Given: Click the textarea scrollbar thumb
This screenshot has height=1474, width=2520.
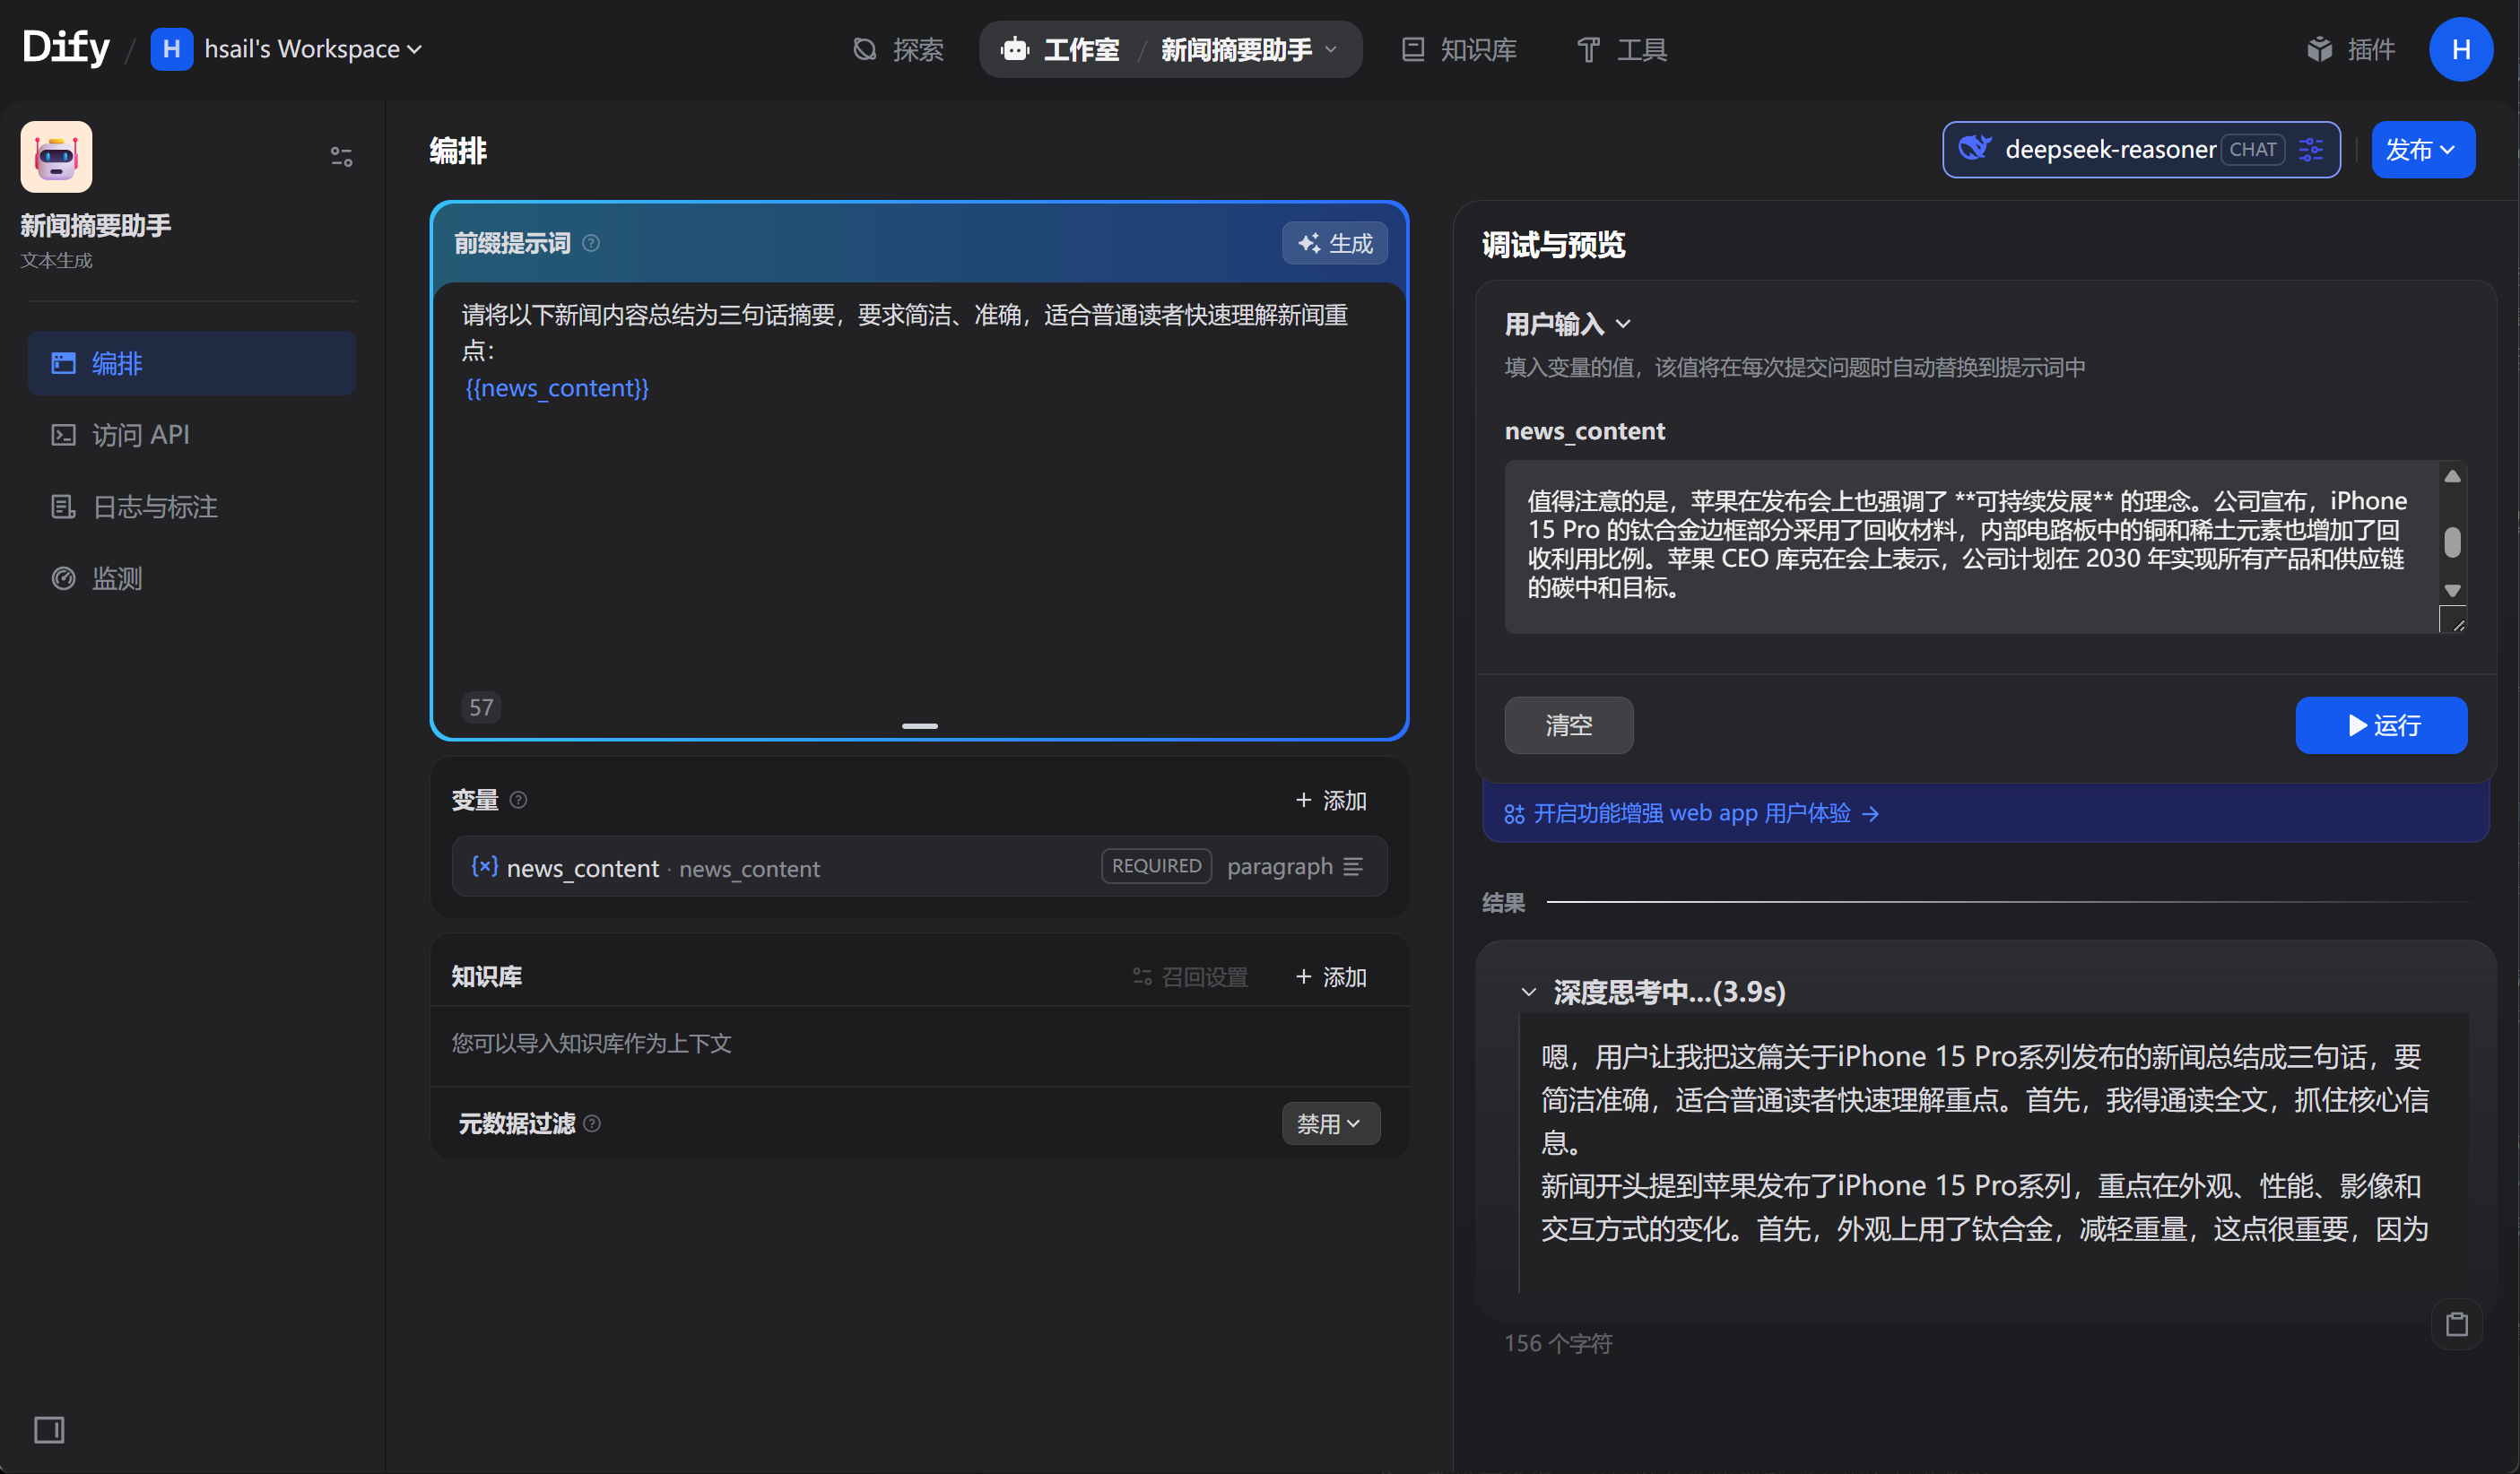Looking at the screenshot, I should (x=2452, y=542).
